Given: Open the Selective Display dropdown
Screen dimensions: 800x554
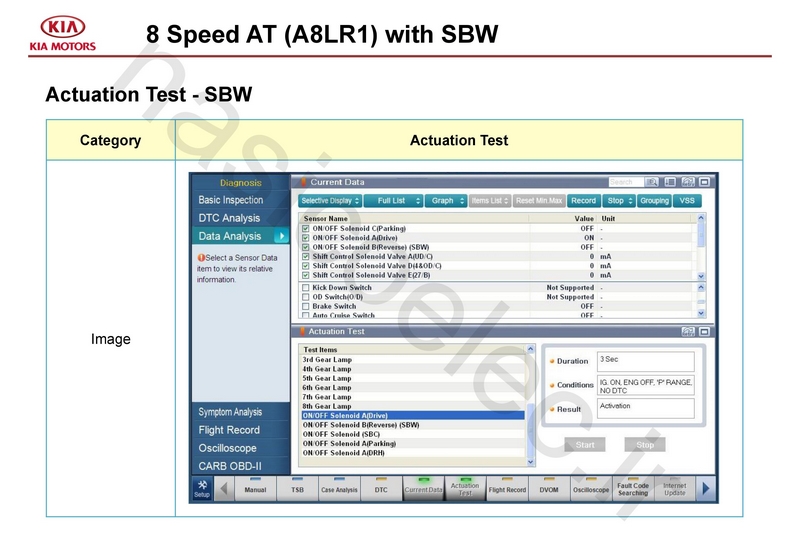Looking at the screenshot, I should click(330, 200).
